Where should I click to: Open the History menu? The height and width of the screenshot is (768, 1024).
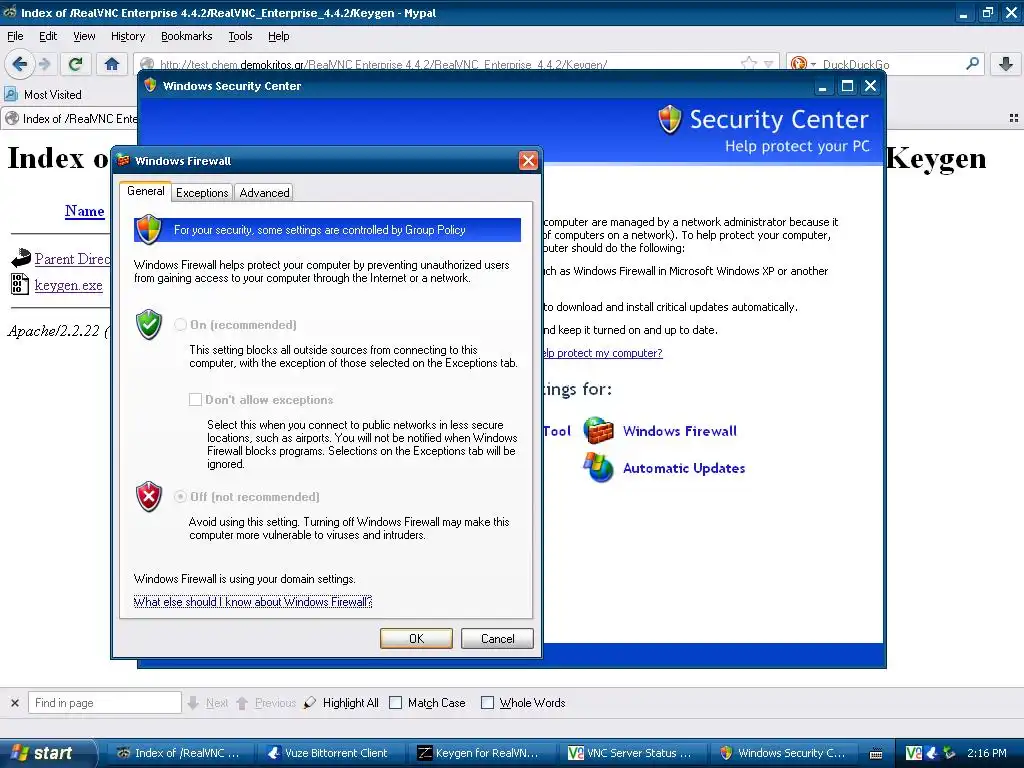pyautogui.click(x=127, y=36)
